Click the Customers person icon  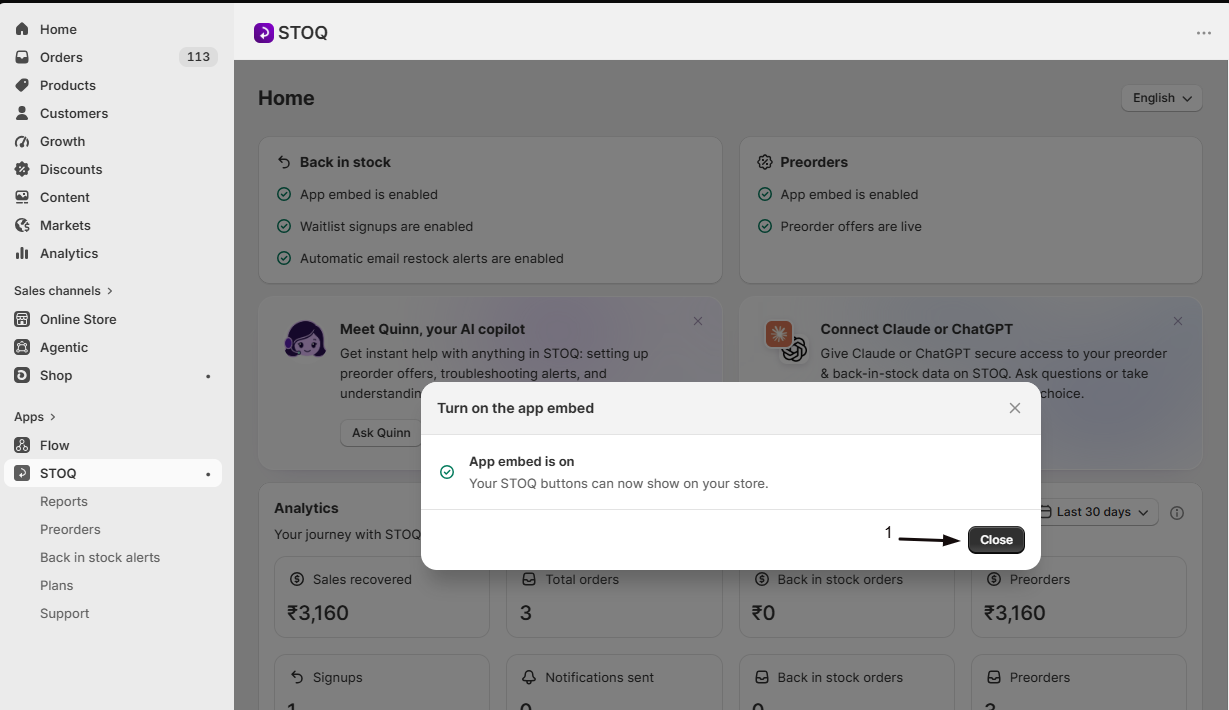point(22,113)
